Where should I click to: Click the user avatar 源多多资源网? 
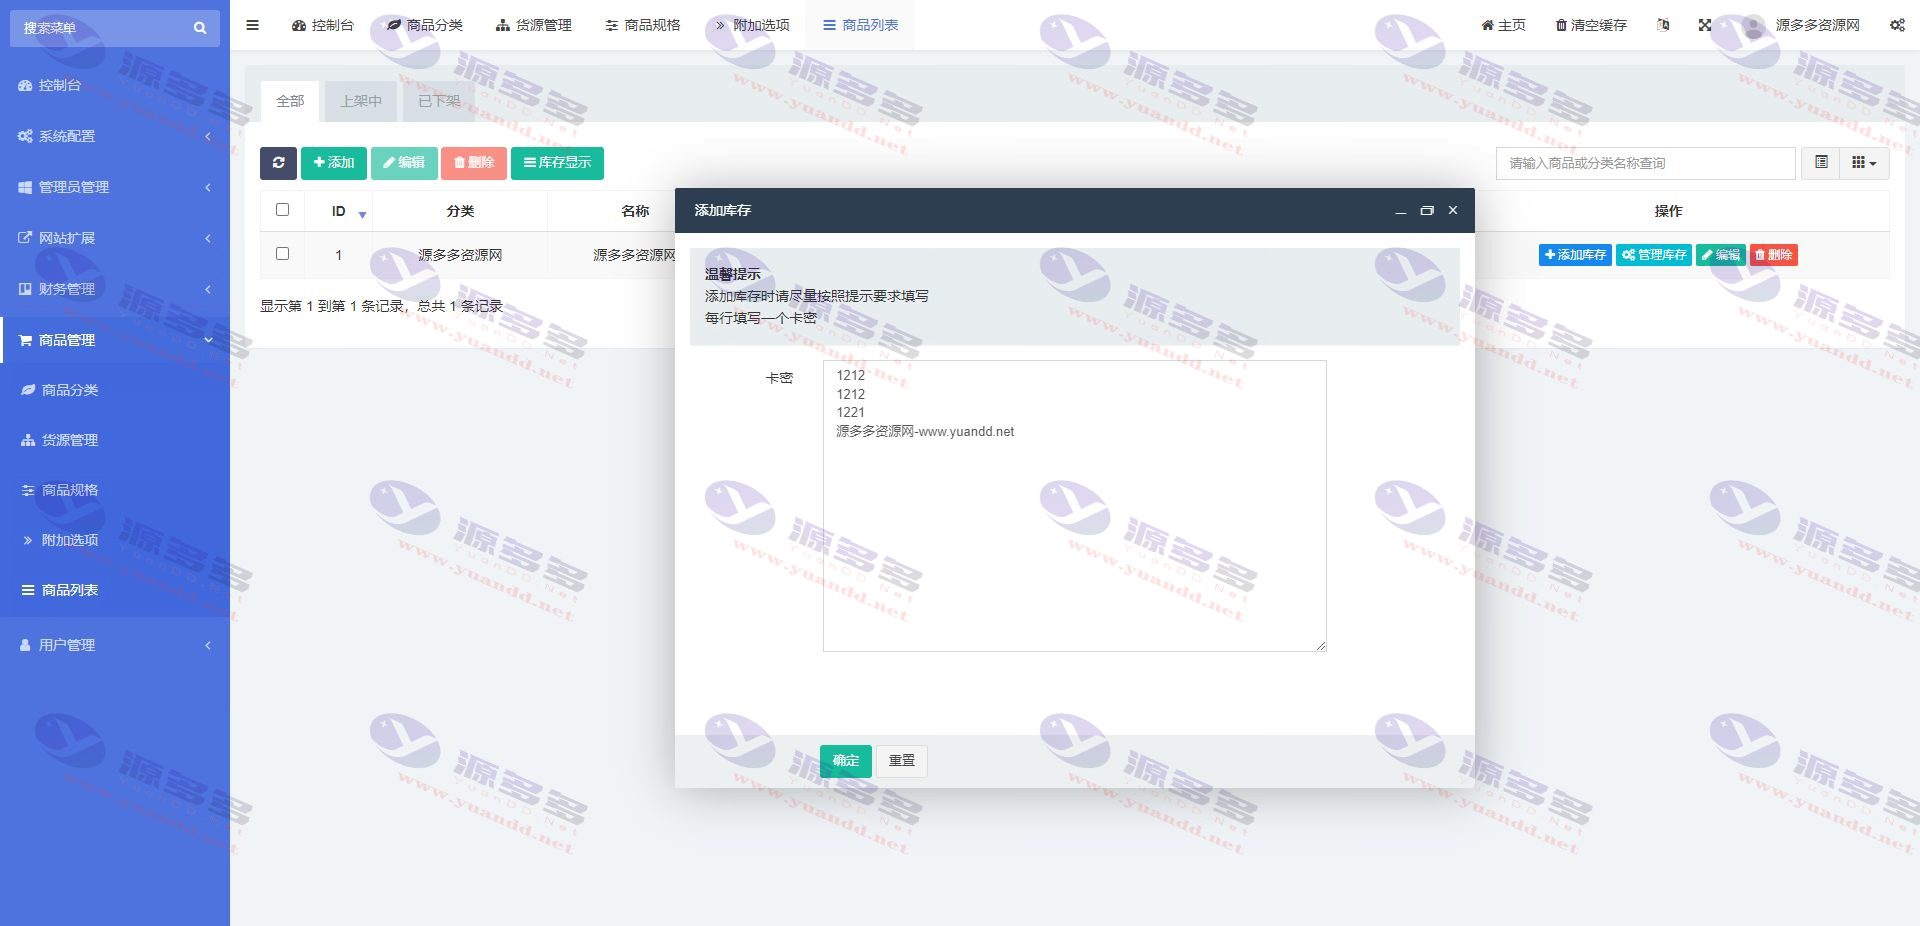pyautogui.click(x=1801, y=25)
